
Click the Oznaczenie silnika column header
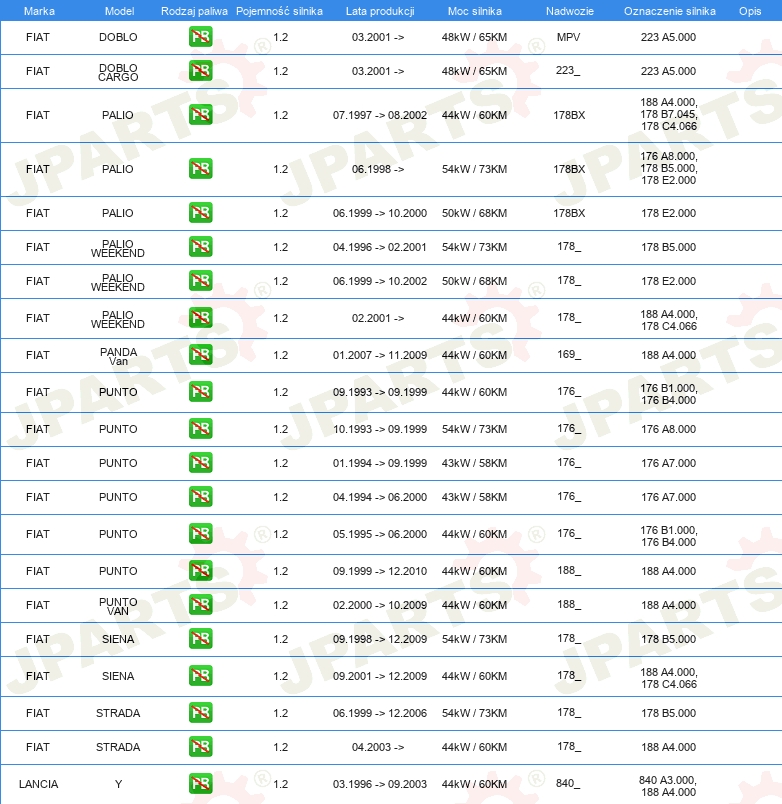point(670,11)
